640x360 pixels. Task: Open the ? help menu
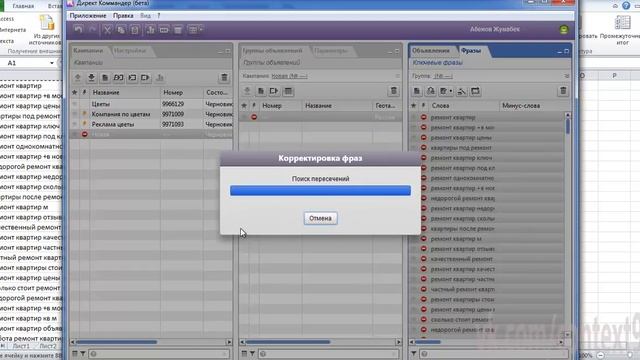[x=159, y=16]
